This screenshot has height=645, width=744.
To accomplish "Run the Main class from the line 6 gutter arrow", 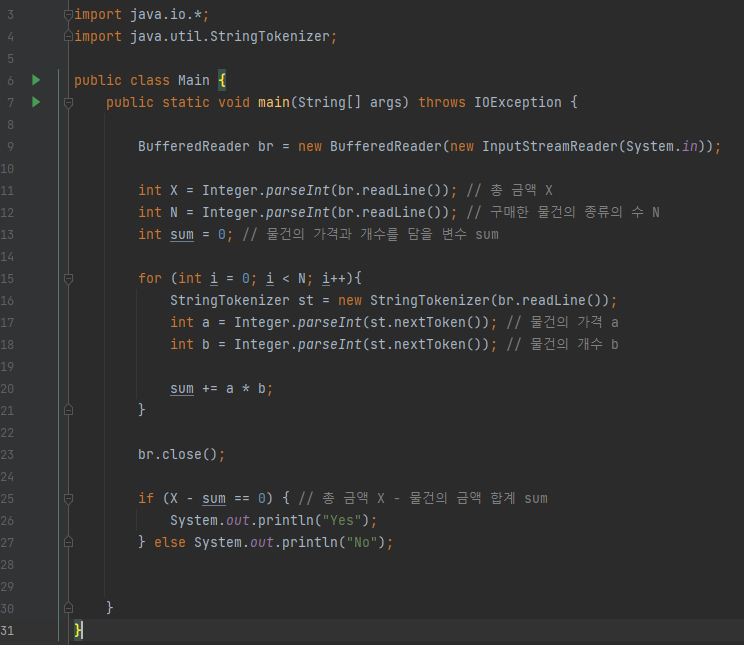I will pyautogui.click(x=36, y=80).
